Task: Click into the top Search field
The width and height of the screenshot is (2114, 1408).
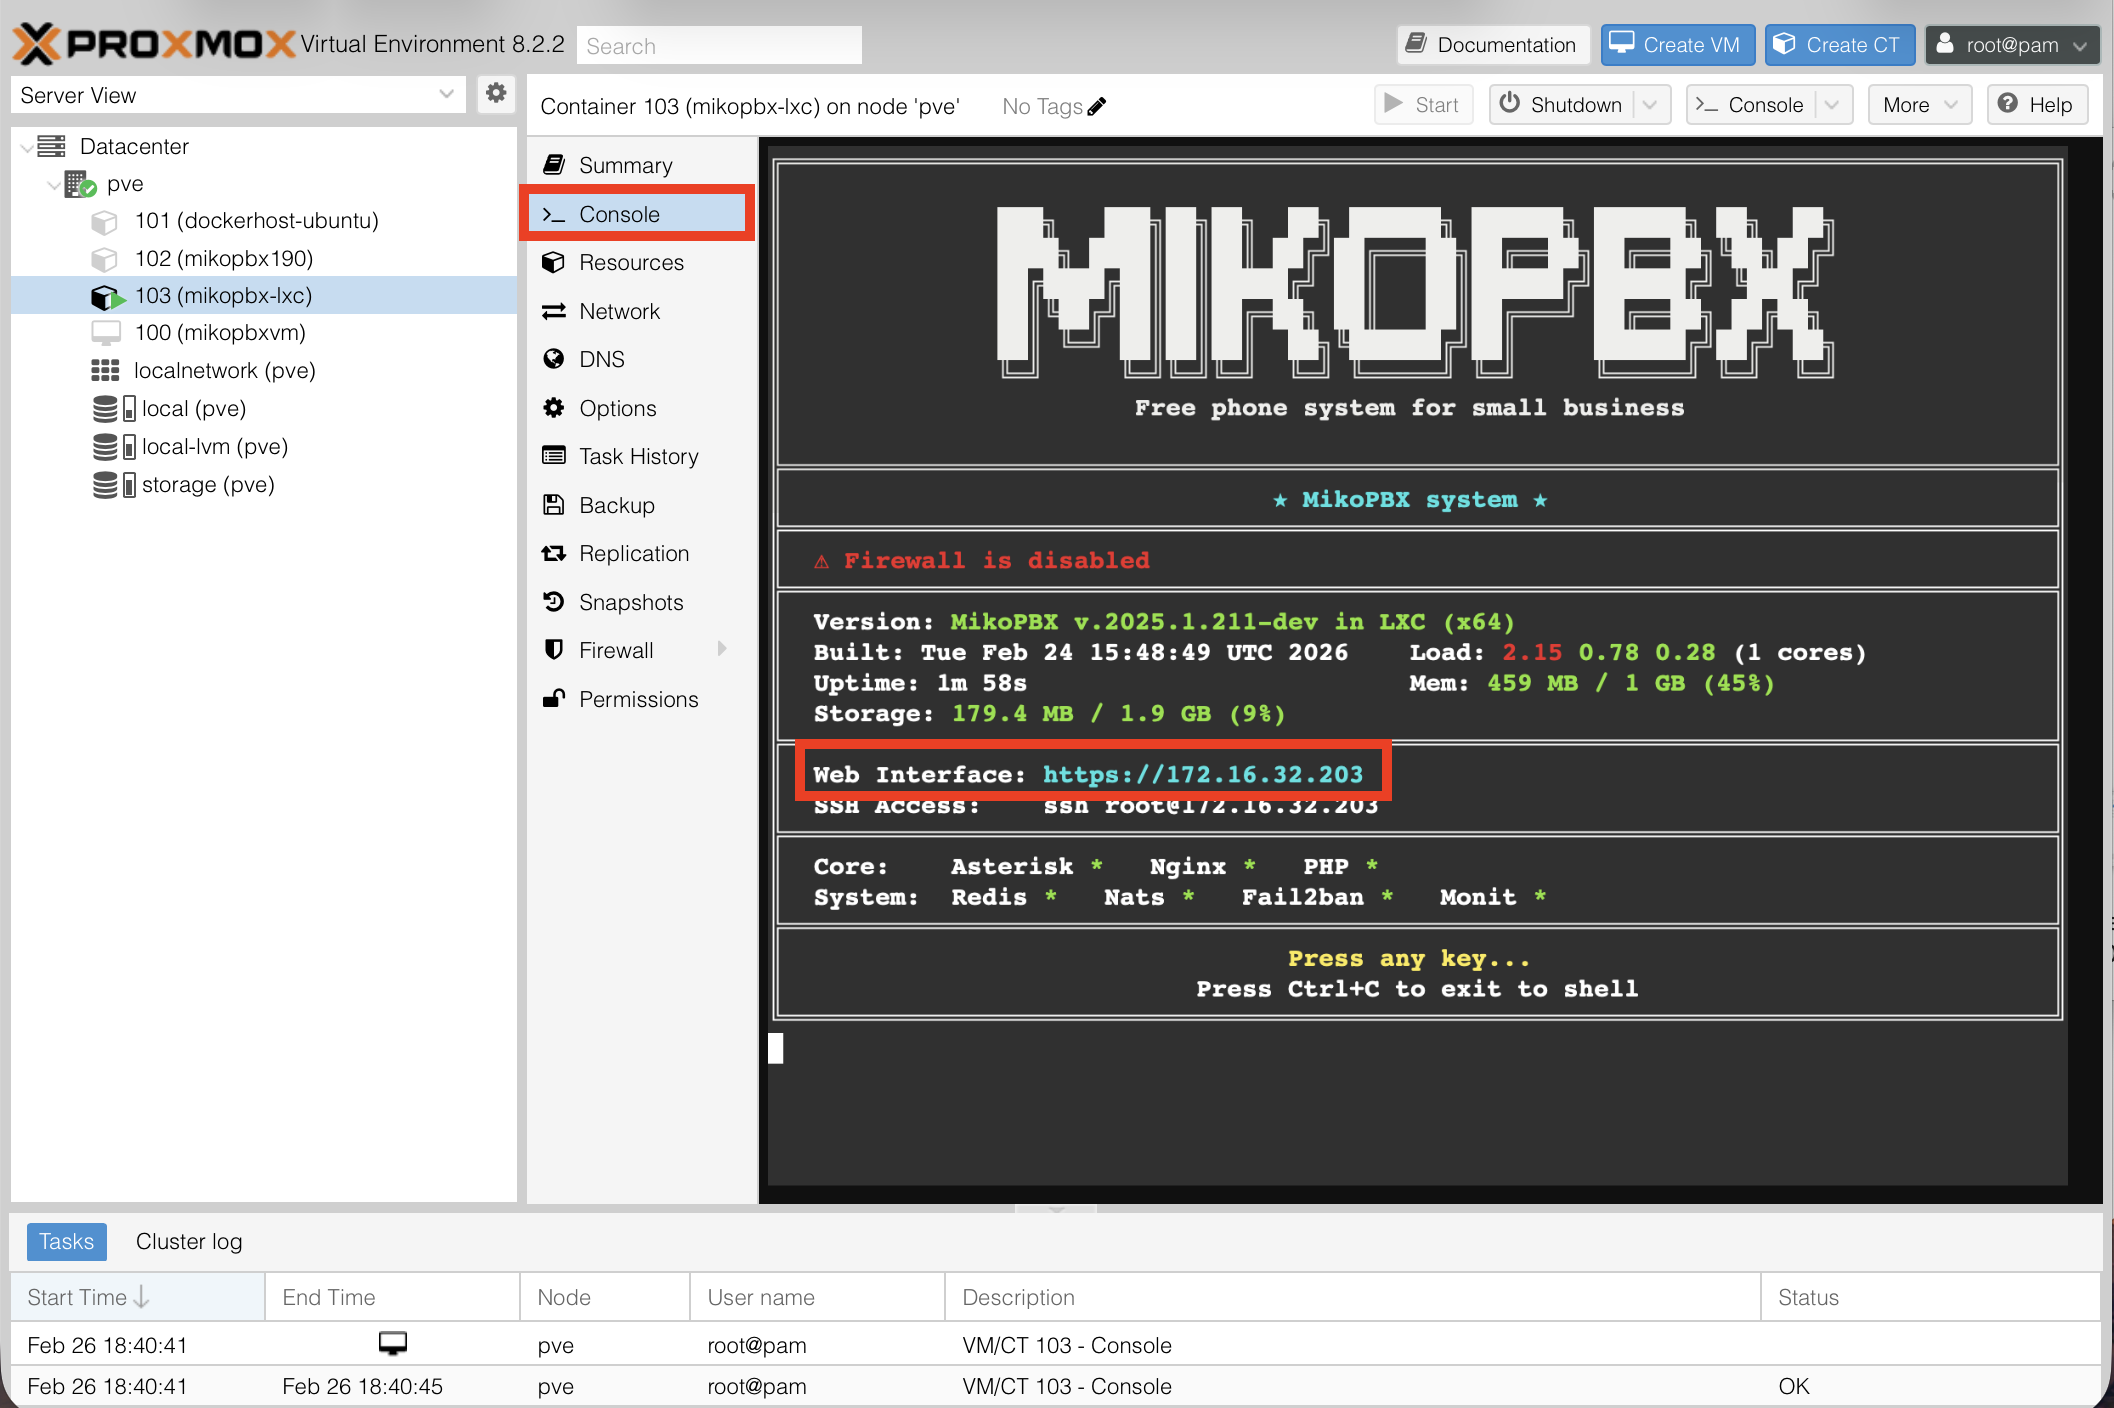Action: (x=718, y=46)
